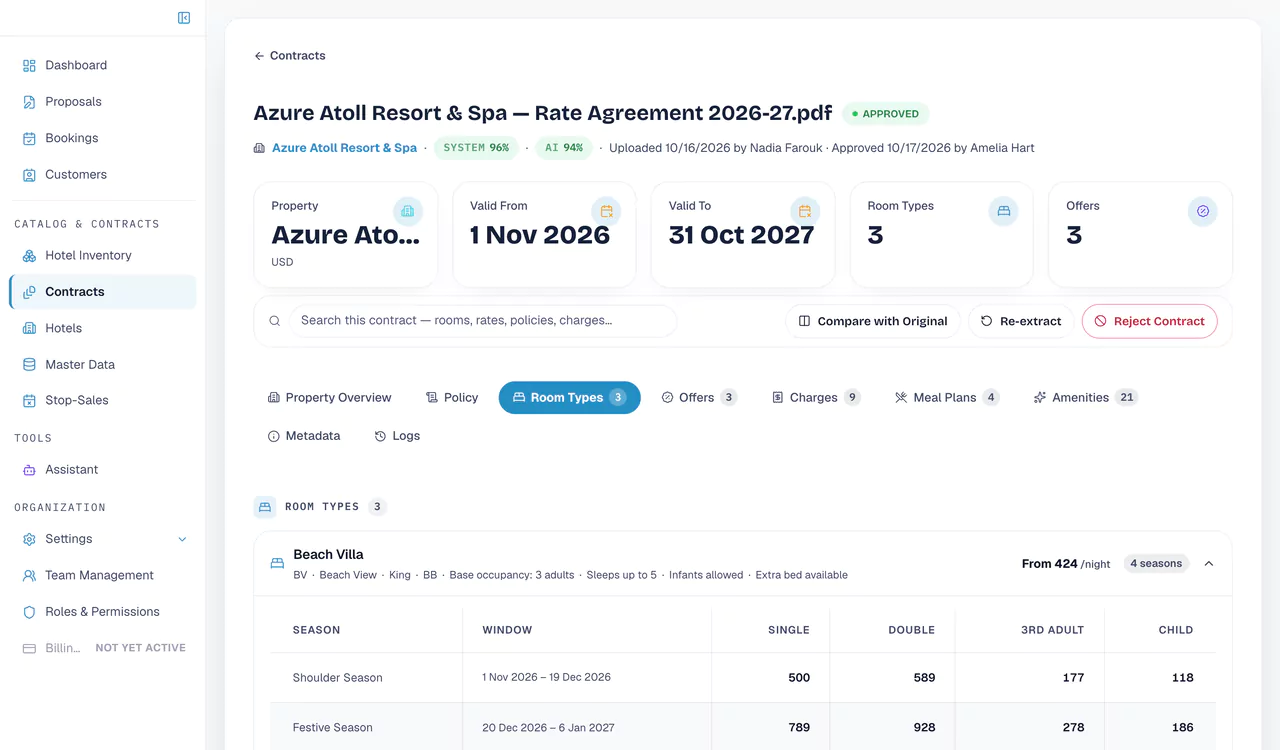Click the Room Types bed icon card
Viewport: 1280px width, 750px height.
pyautogui.click(x=1004, y=211)
